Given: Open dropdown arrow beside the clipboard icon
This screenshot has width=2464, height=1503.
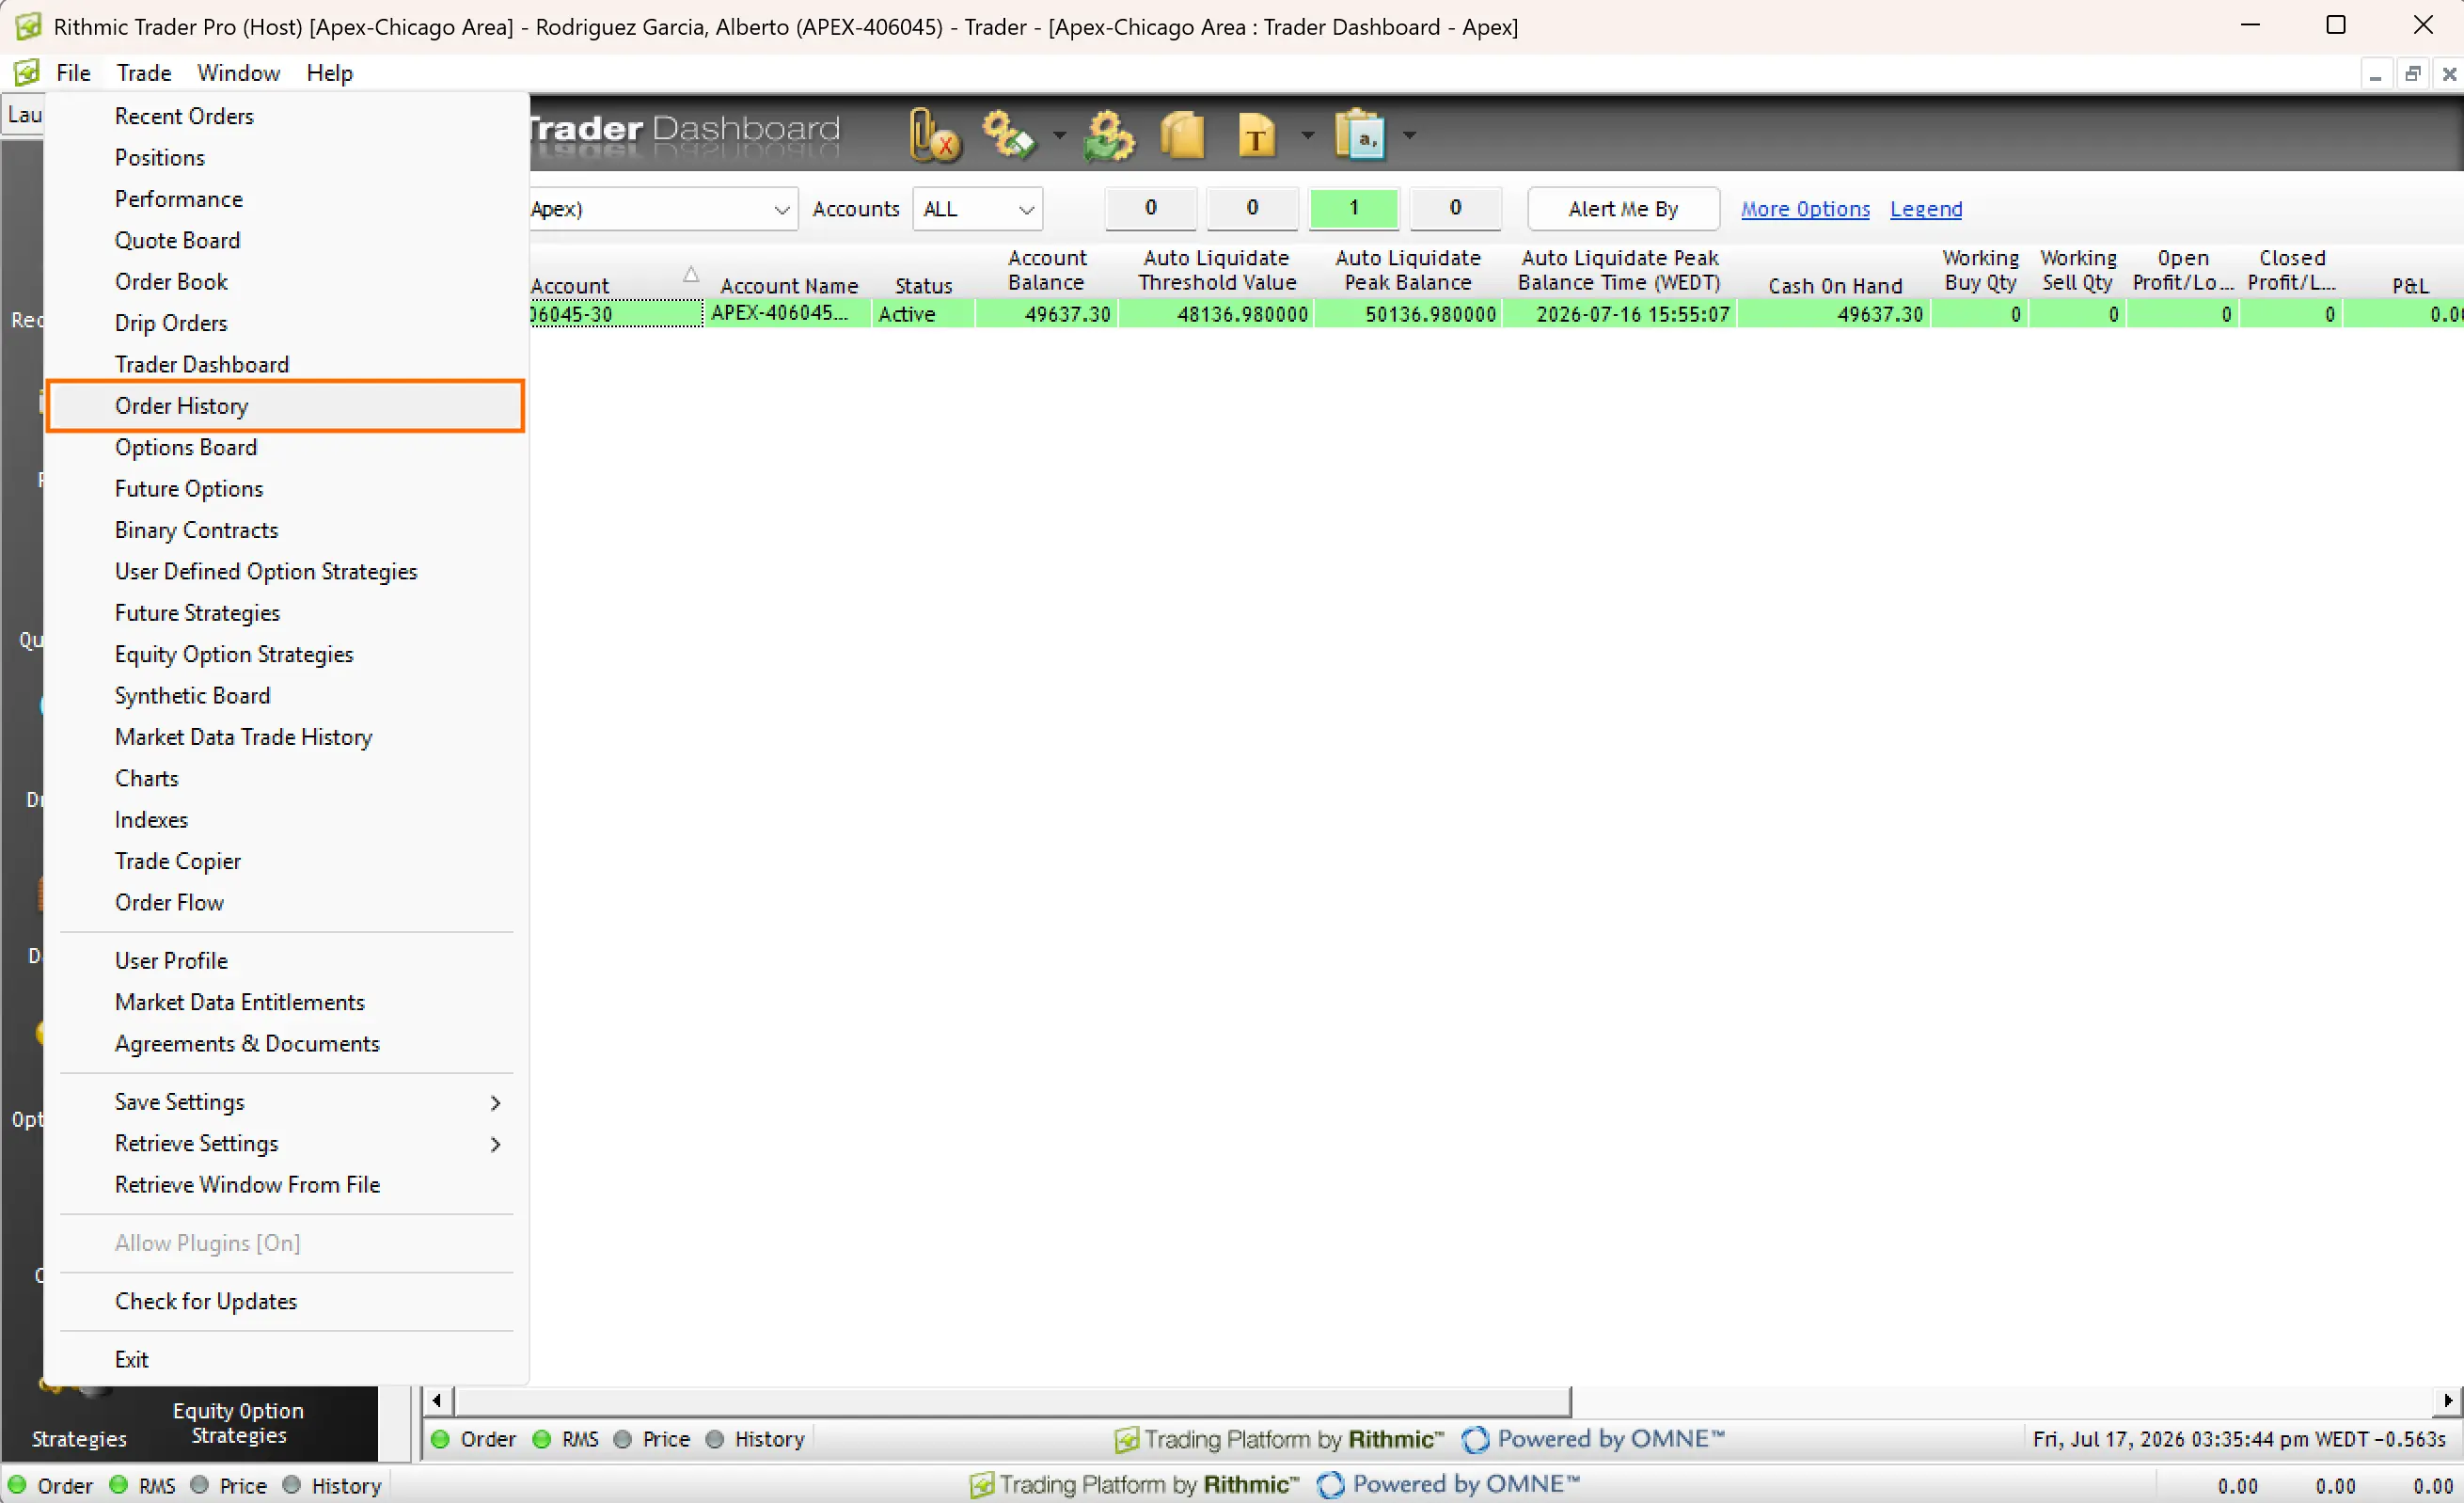Looking at the screenshot, I should coord(1408,135).
